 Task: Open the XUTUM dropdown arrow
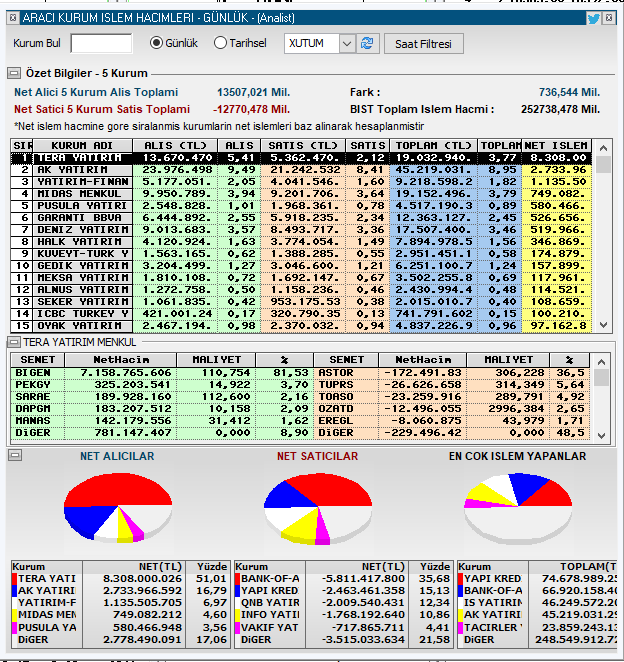click(347, 43)
